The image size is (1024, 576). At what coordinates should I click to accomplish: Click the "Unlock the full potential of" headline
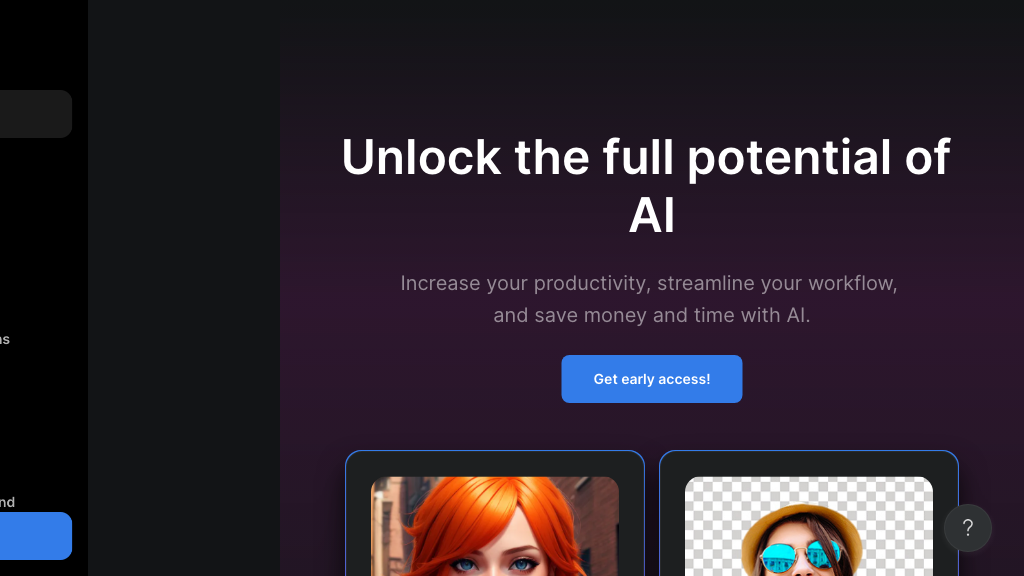coord(645,158)
